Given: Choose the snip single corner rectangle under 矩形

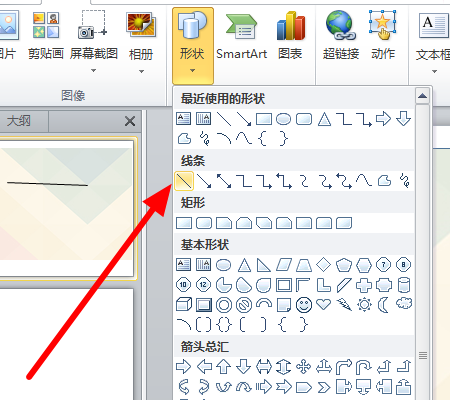Looking at the screenshot, I should [x=224, y=223].
